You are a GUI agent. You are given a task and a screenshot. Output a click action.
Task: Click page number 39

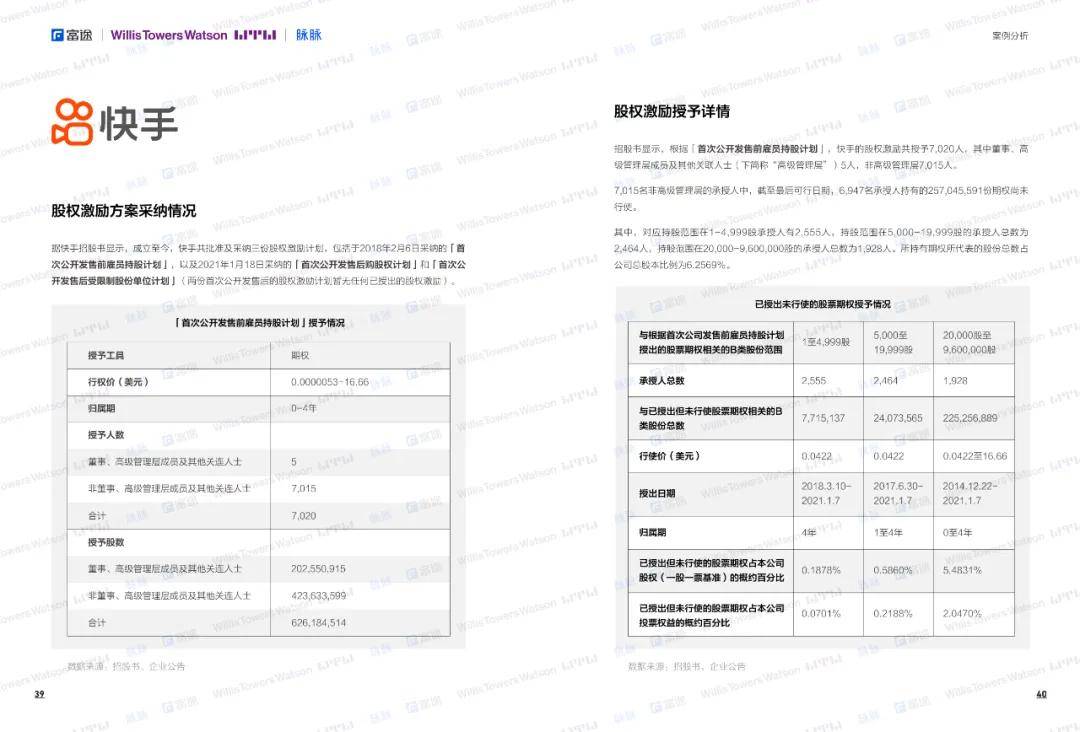coord(39,694)
